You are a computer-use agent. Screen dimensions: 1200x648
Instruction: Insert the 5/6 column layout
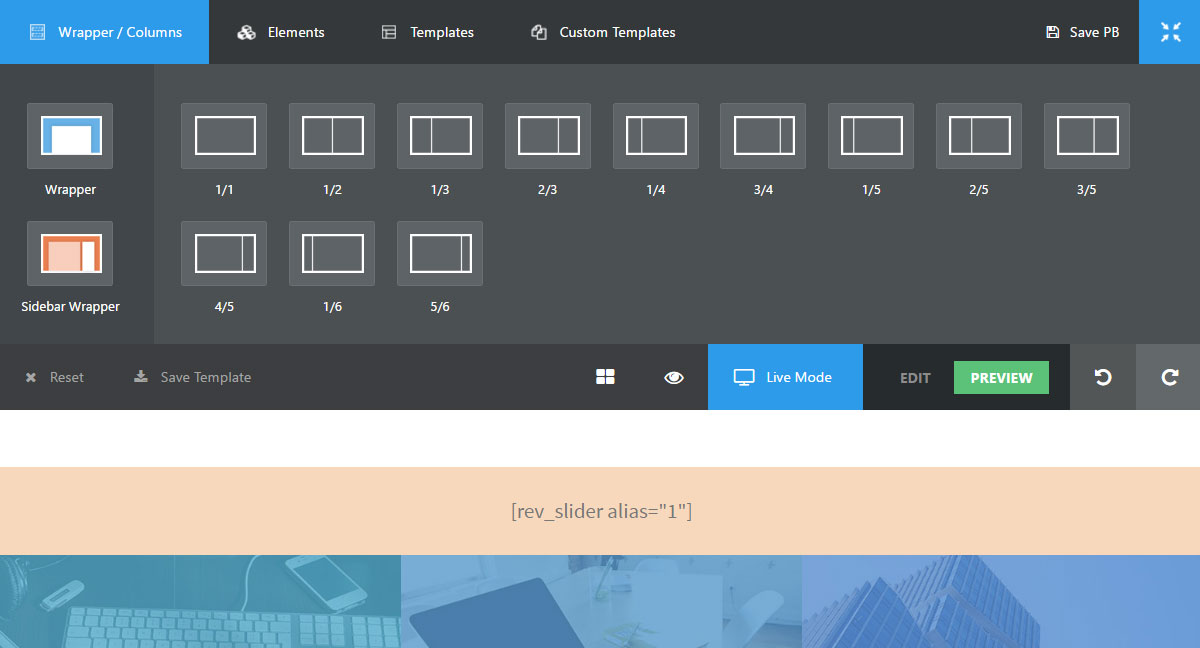440,254
